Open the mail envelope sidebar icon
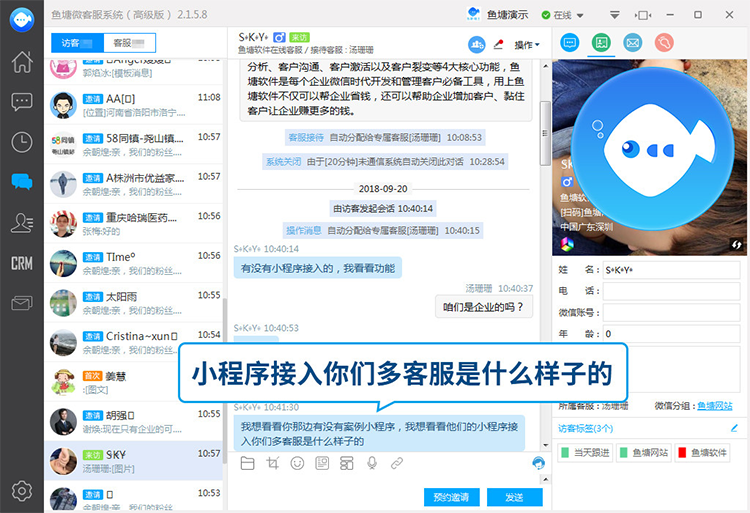The width and height of the screenshot is (750, 513). [22, 303]
